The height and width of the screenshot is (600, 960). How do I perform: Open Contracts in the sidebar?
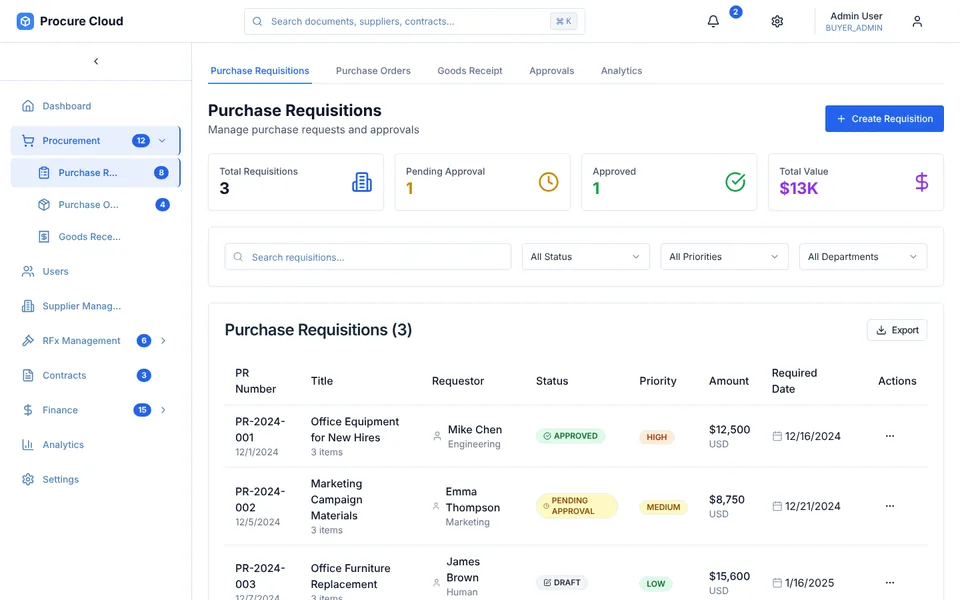click(96, 375)
